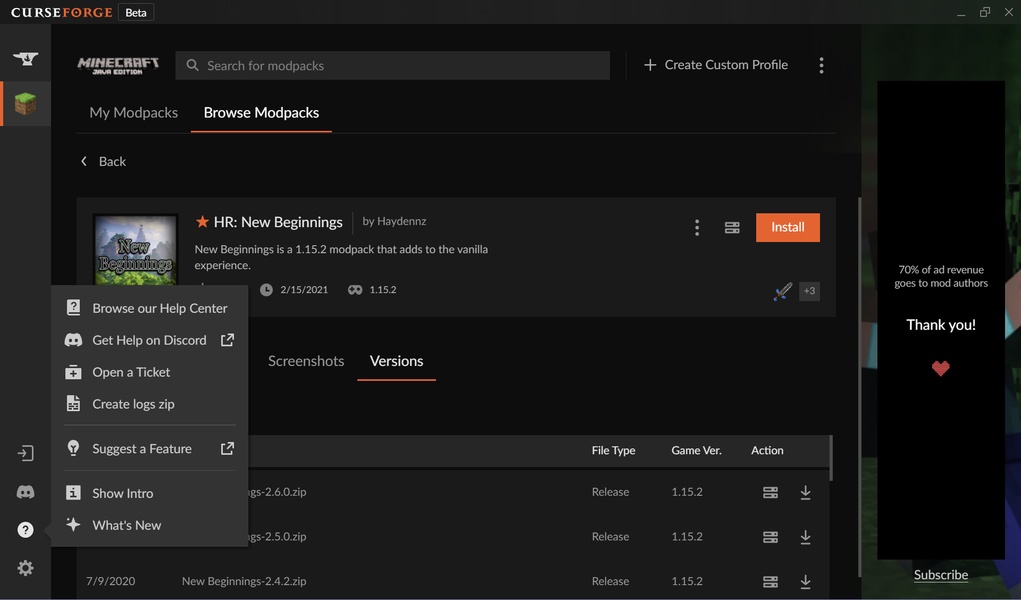Click the settings gear in the sidebar
The height and width of the screenshot is (600, 1021).
(25, 568)
